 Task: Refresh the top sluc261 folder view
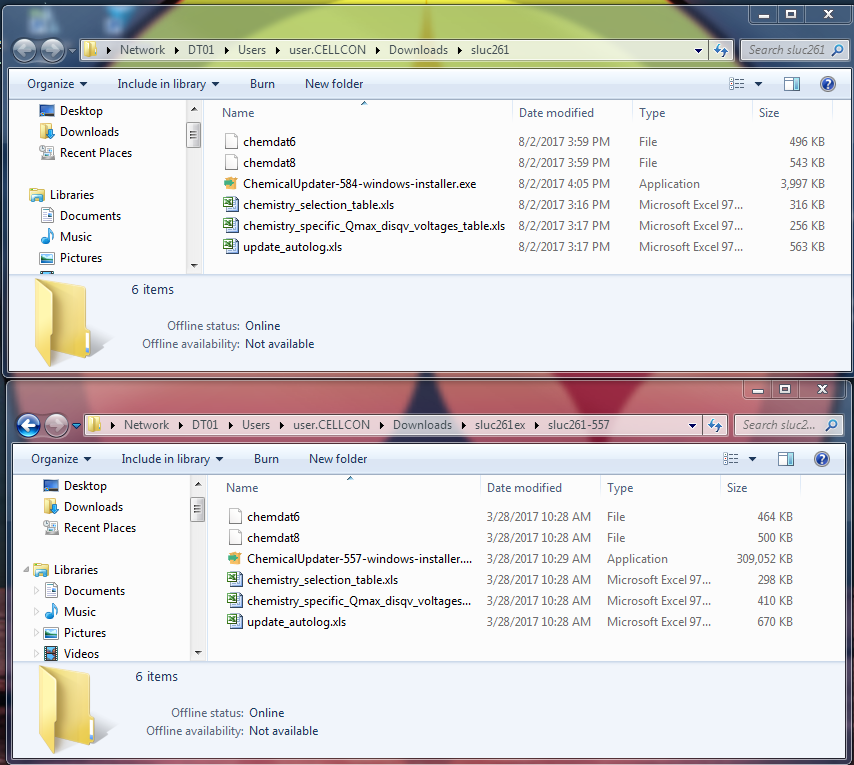click(x=721, y=50)
